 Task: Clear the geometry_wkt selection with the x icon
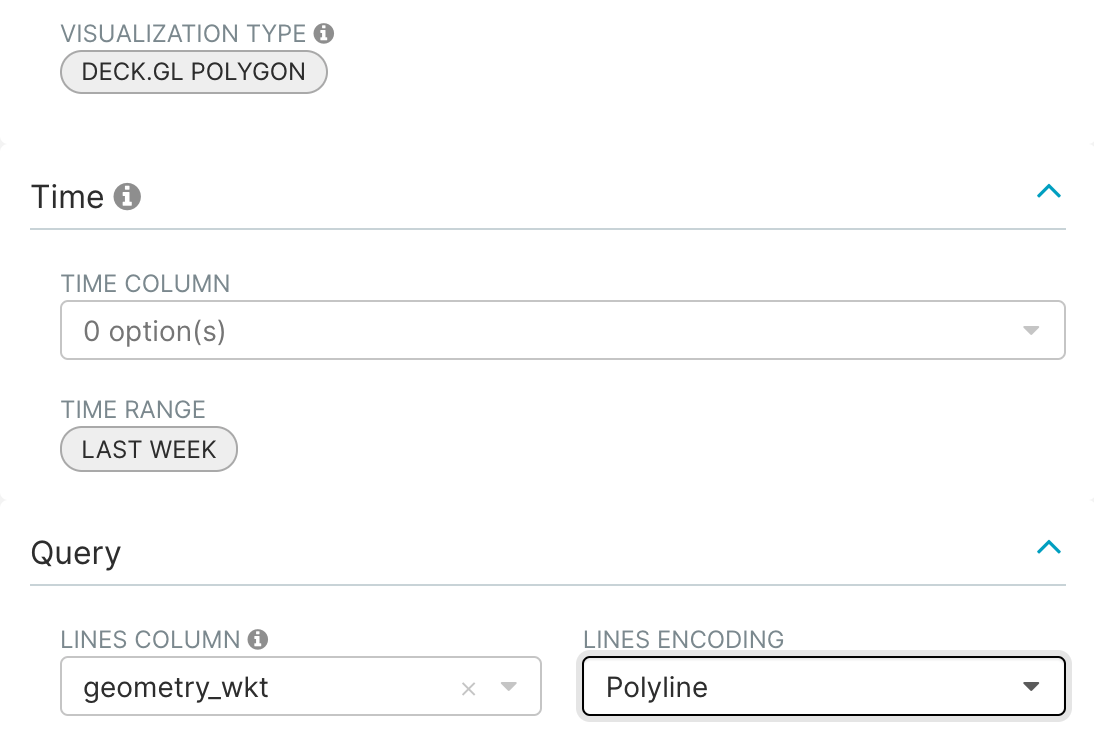pos(469,686)
